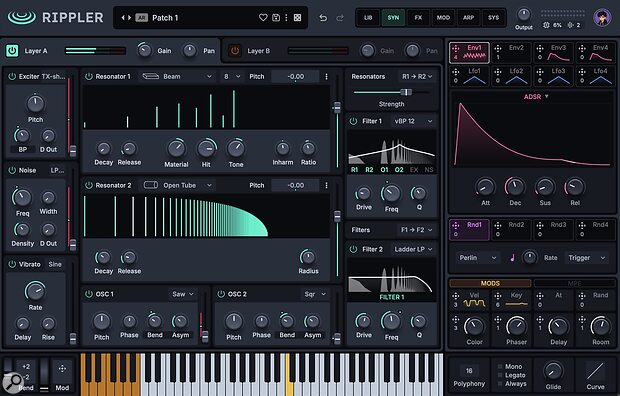Adjust the OSC 1 level fader
The width and height of the screenshot is (620, 396).
[205, 336]
